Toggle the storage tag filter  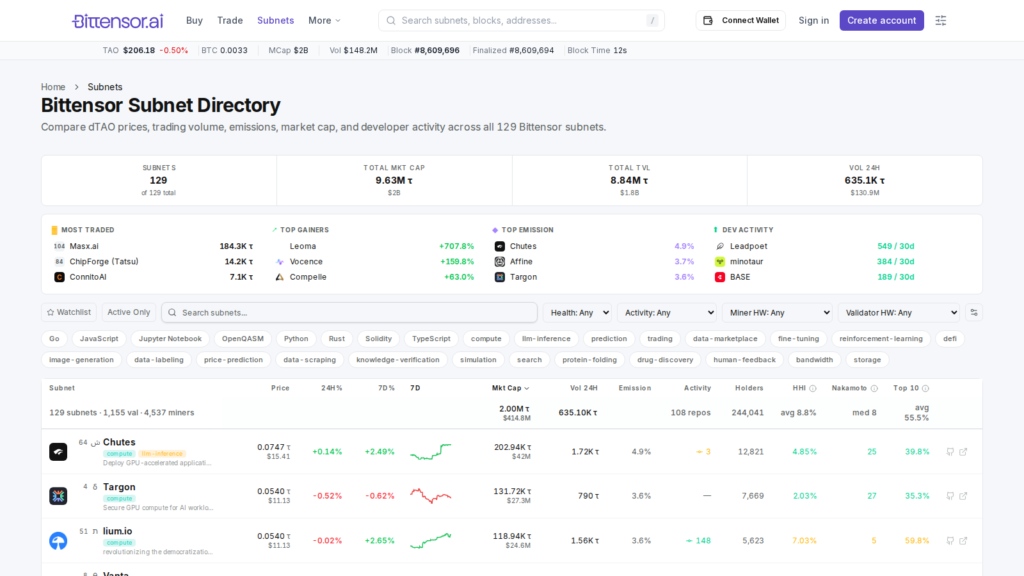click(x=867, y=359)
